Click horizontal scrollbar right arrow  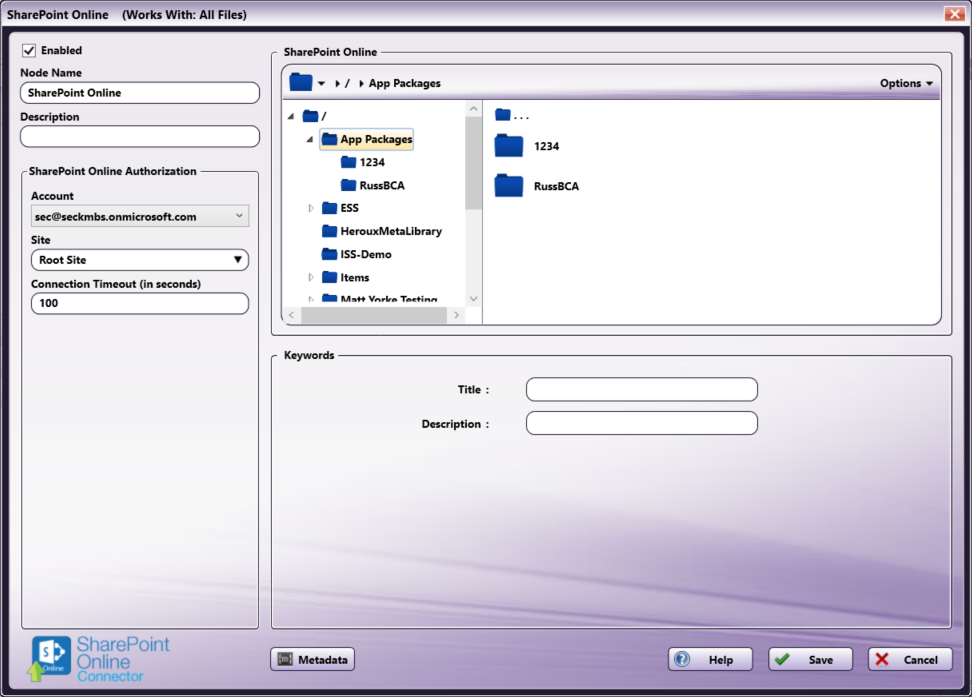pos(457,315)
